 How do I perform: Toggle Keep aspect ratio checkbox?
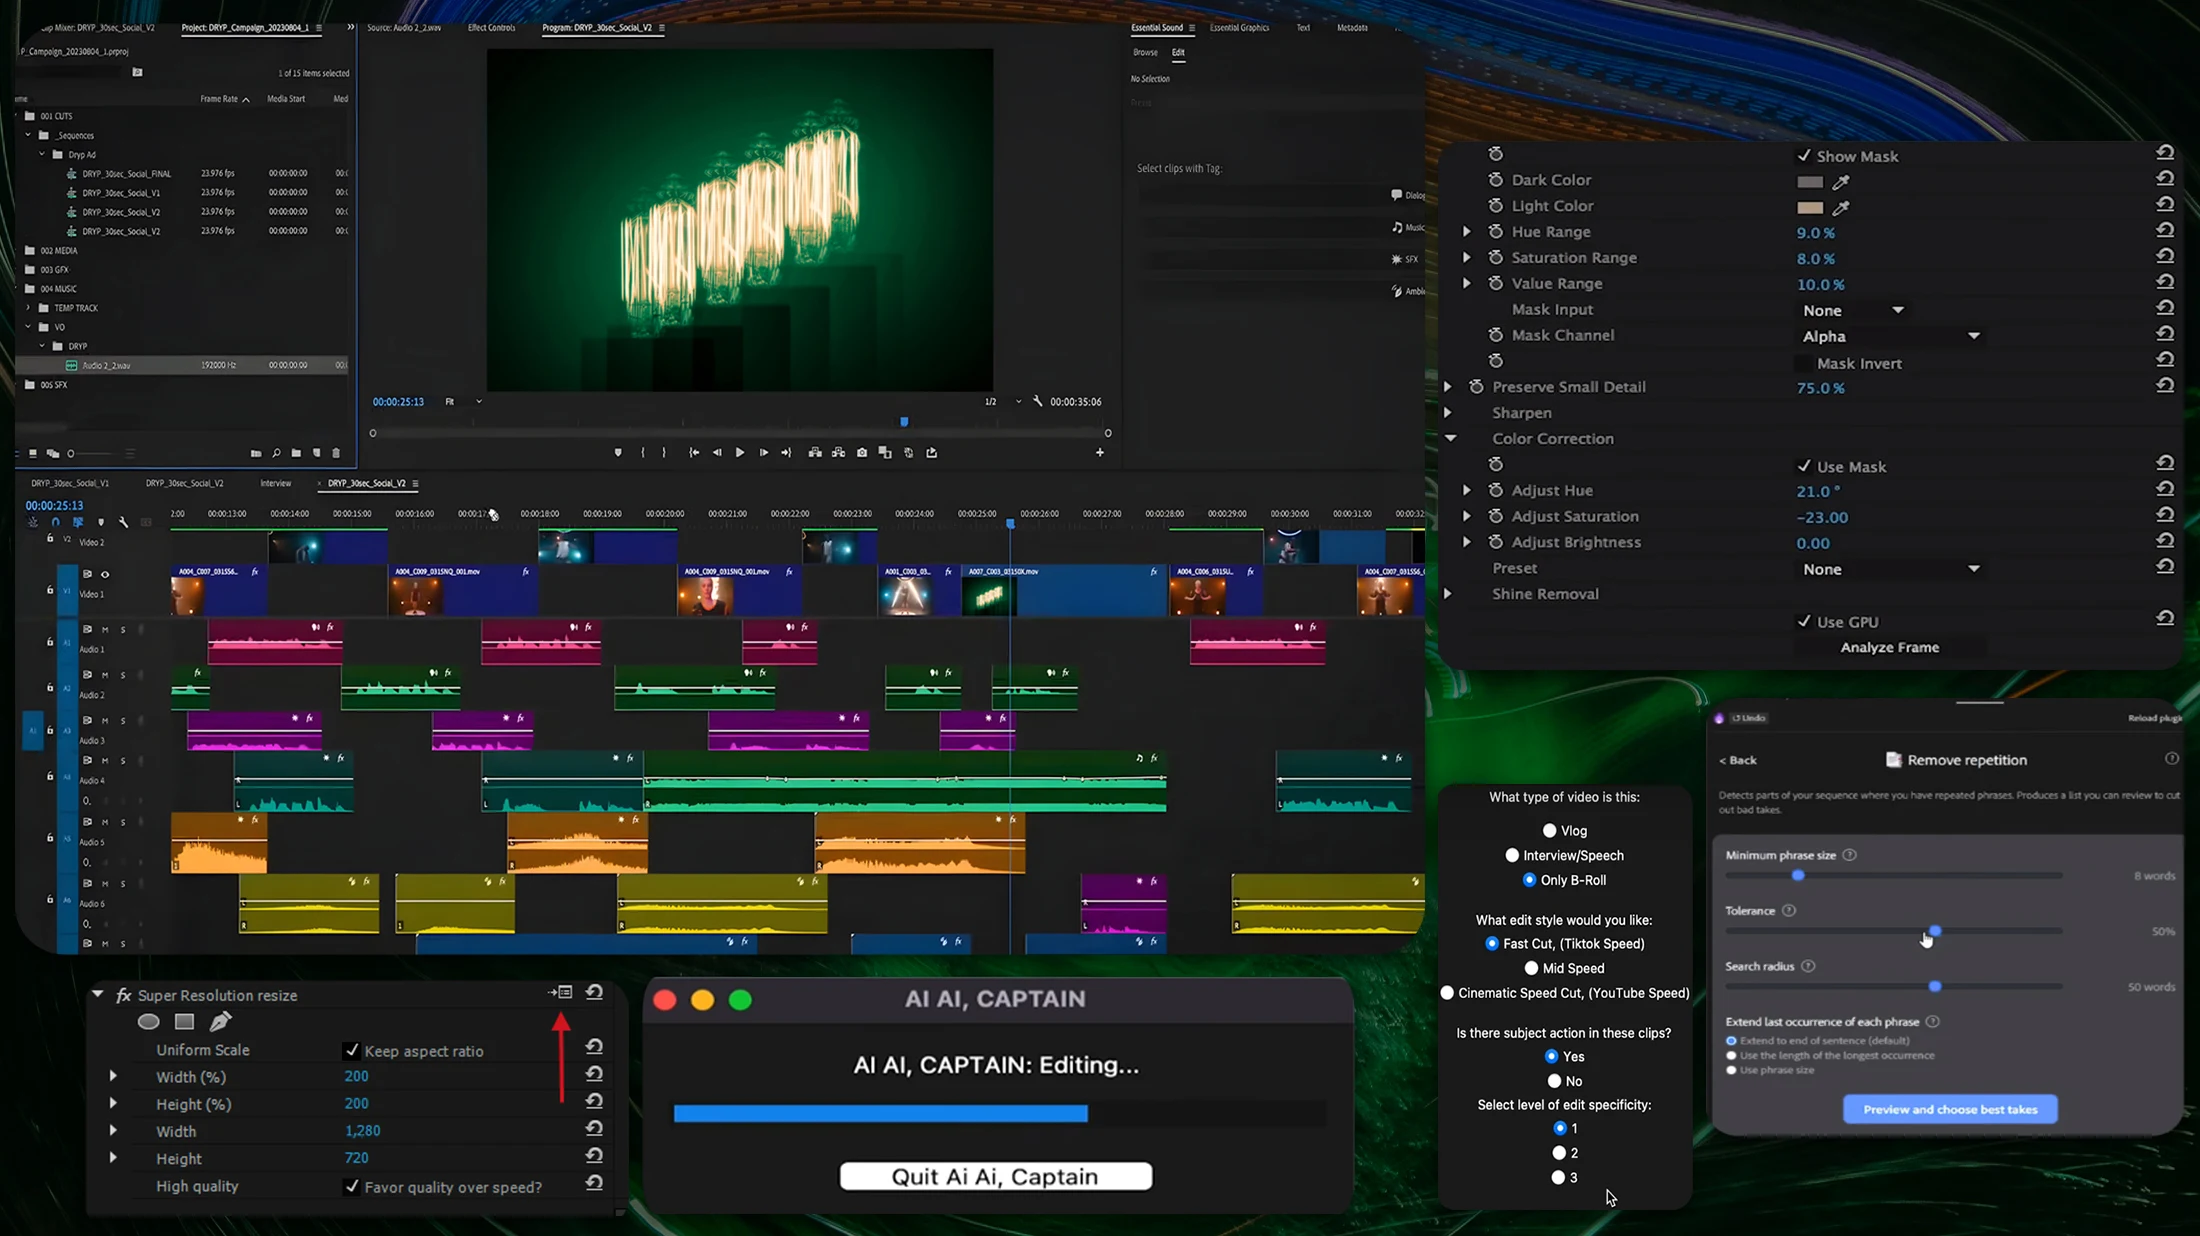[351, 1050]
